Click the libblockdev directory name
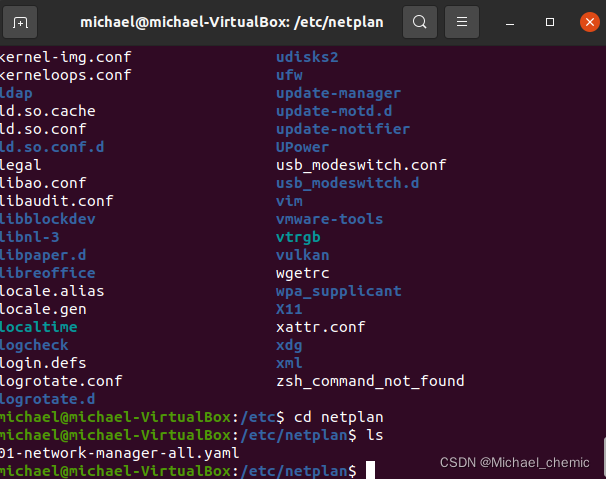Image resolution: width=606 pixels, height=479 pixels. [x=48, y=219]
